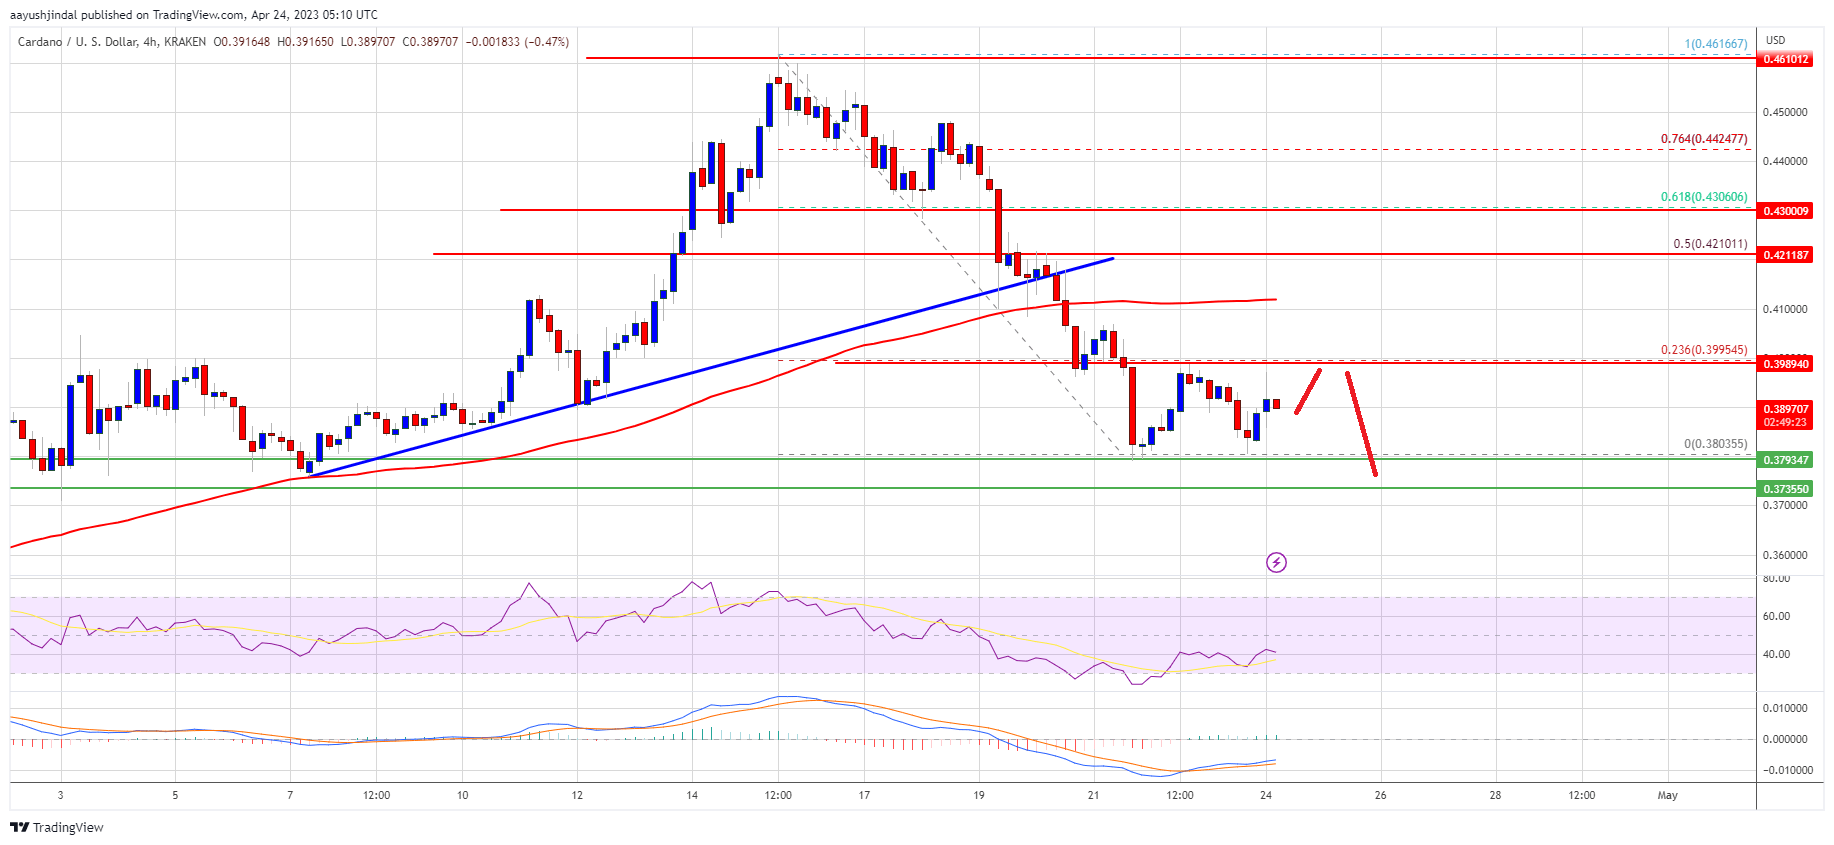This screenshot has width=1834, height=845.
Task: Click the RSI 40.00 scale value
Action: pos(1776,654)
